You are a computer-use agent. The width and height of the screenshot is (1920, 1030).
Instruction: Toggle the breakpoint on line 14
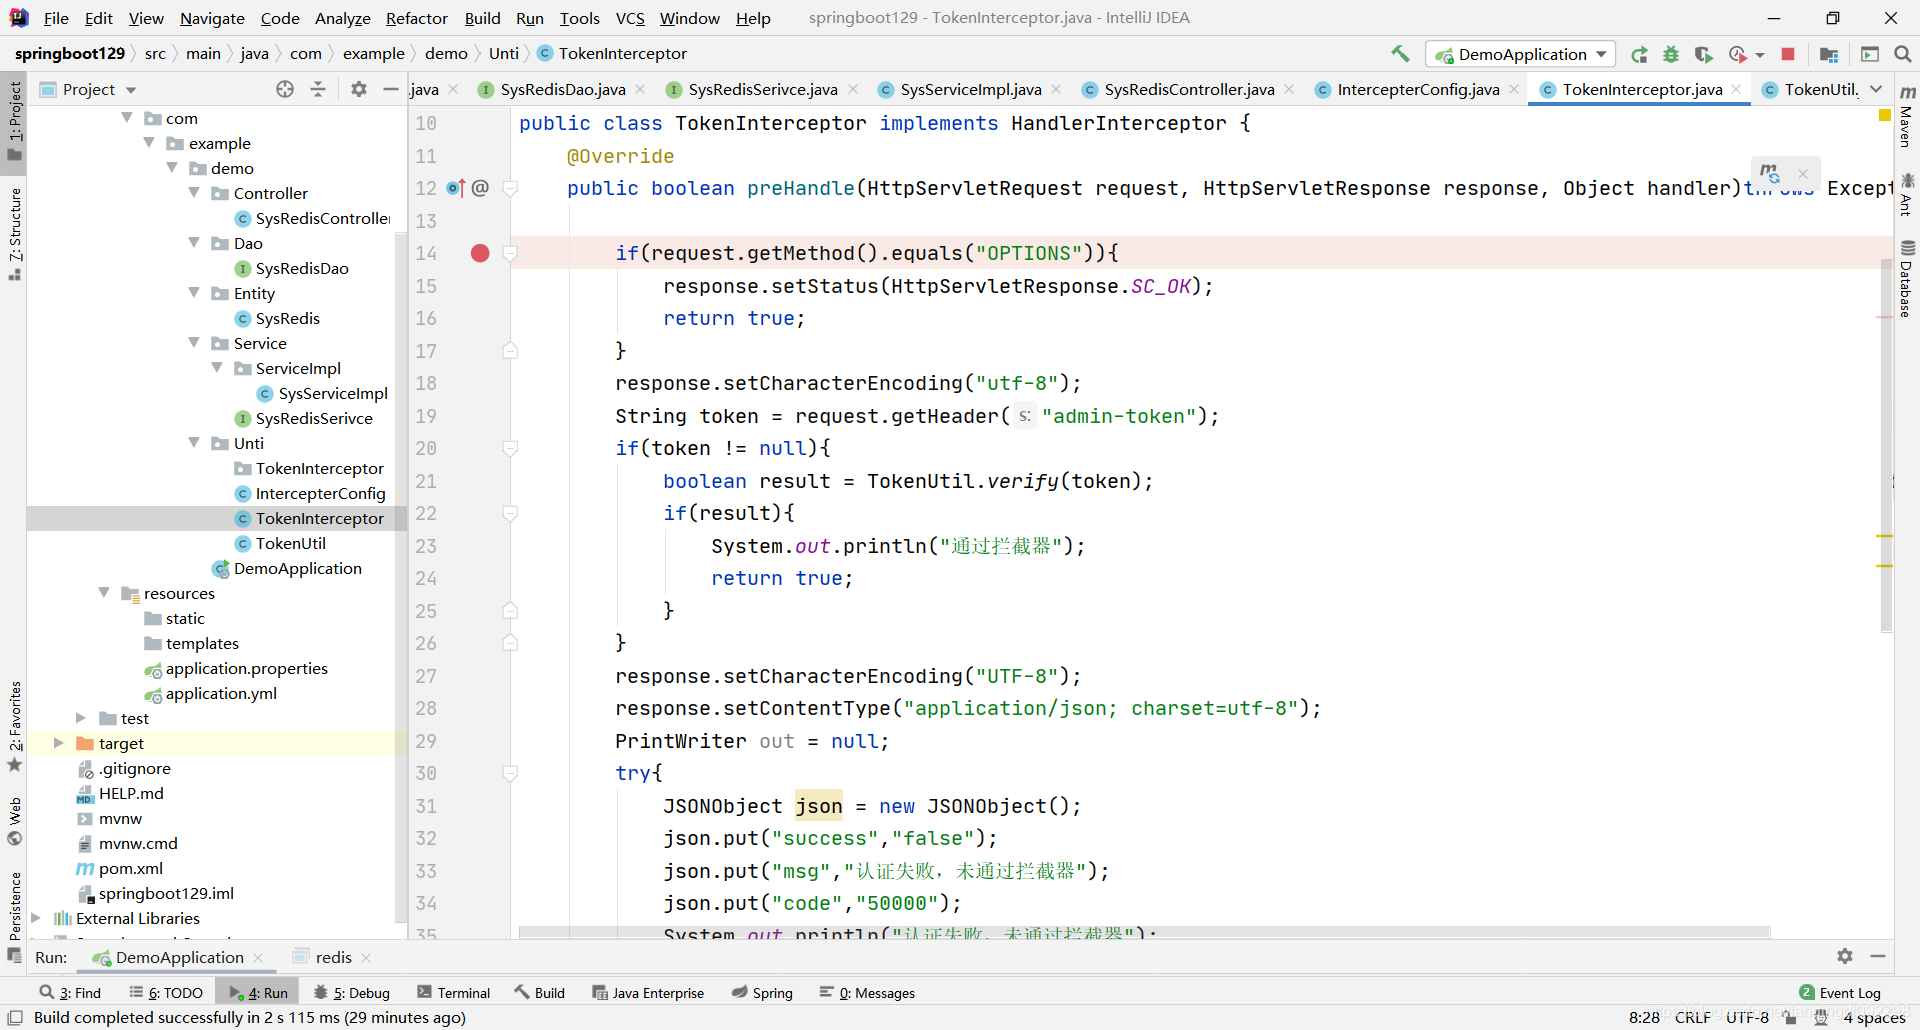coord(480,253)
